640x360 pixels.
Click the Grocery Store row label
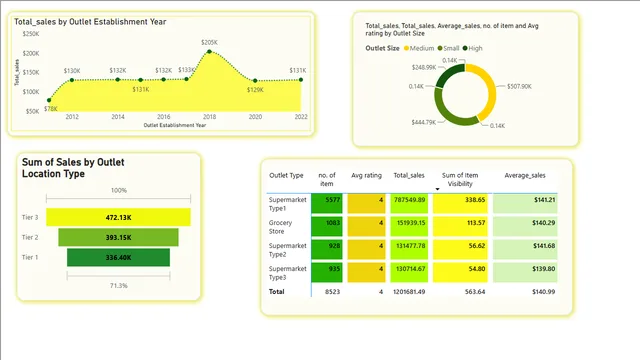tap(280, 227)
